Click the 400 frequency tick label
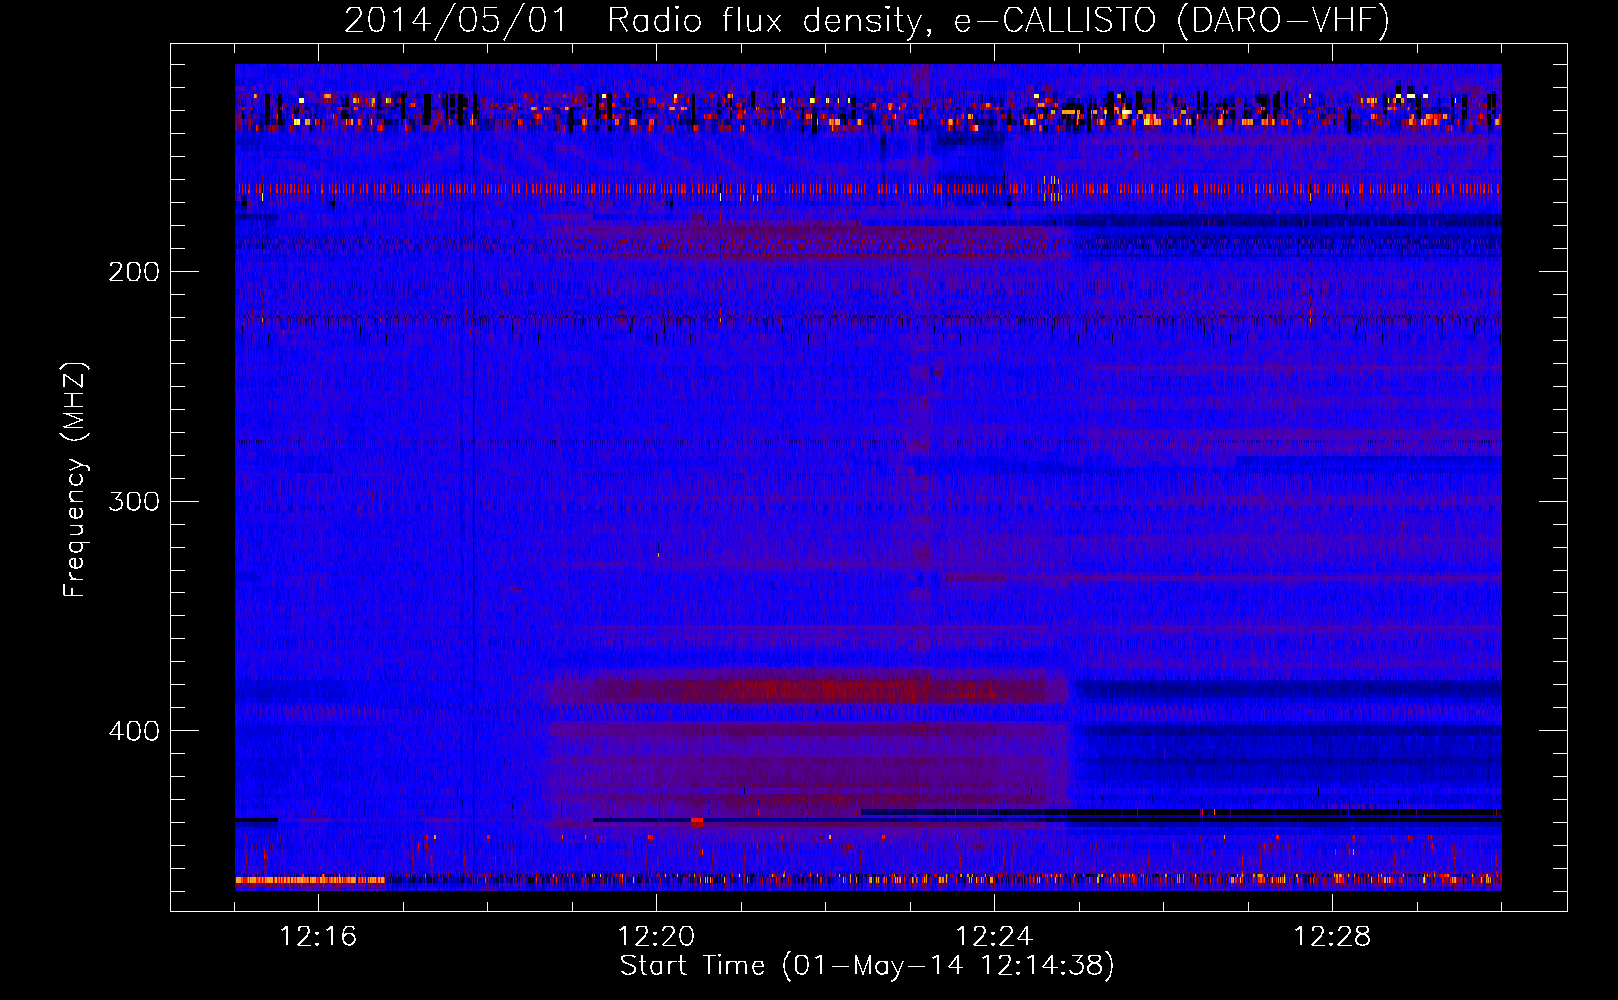 (x=134, y=731)
